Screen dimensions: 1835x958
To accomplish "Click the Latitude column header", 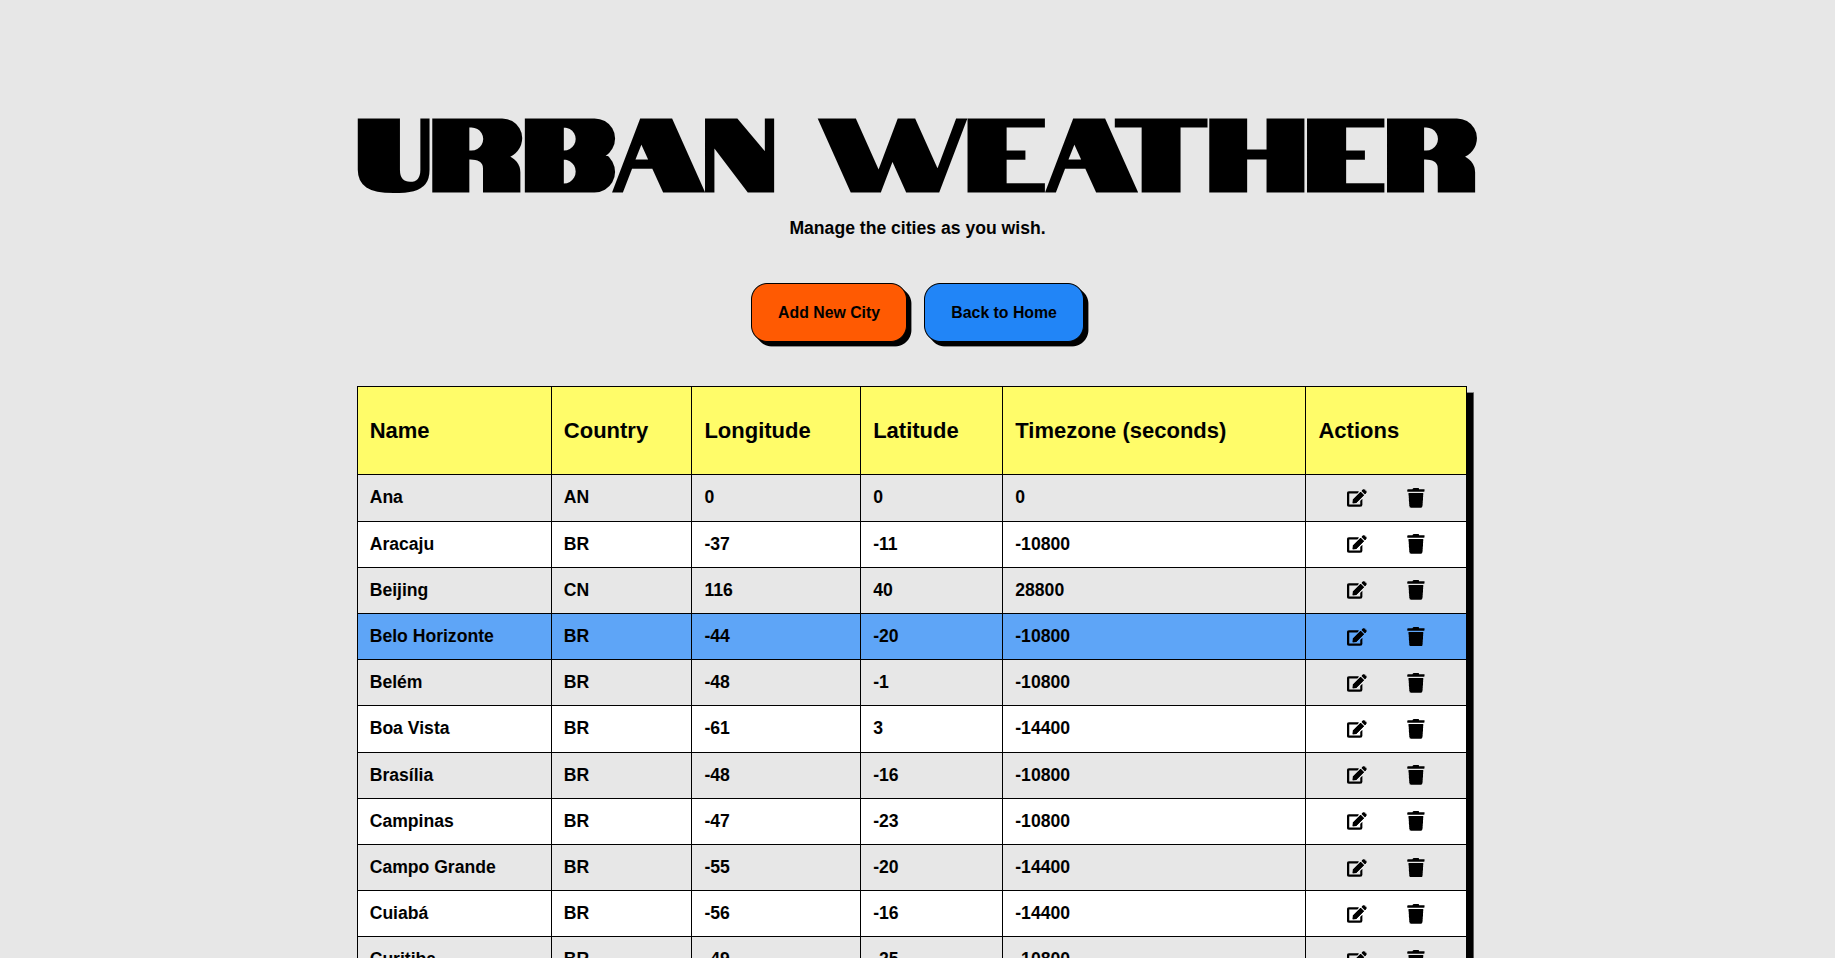I will pyautogui.click(x=915, y=430).
